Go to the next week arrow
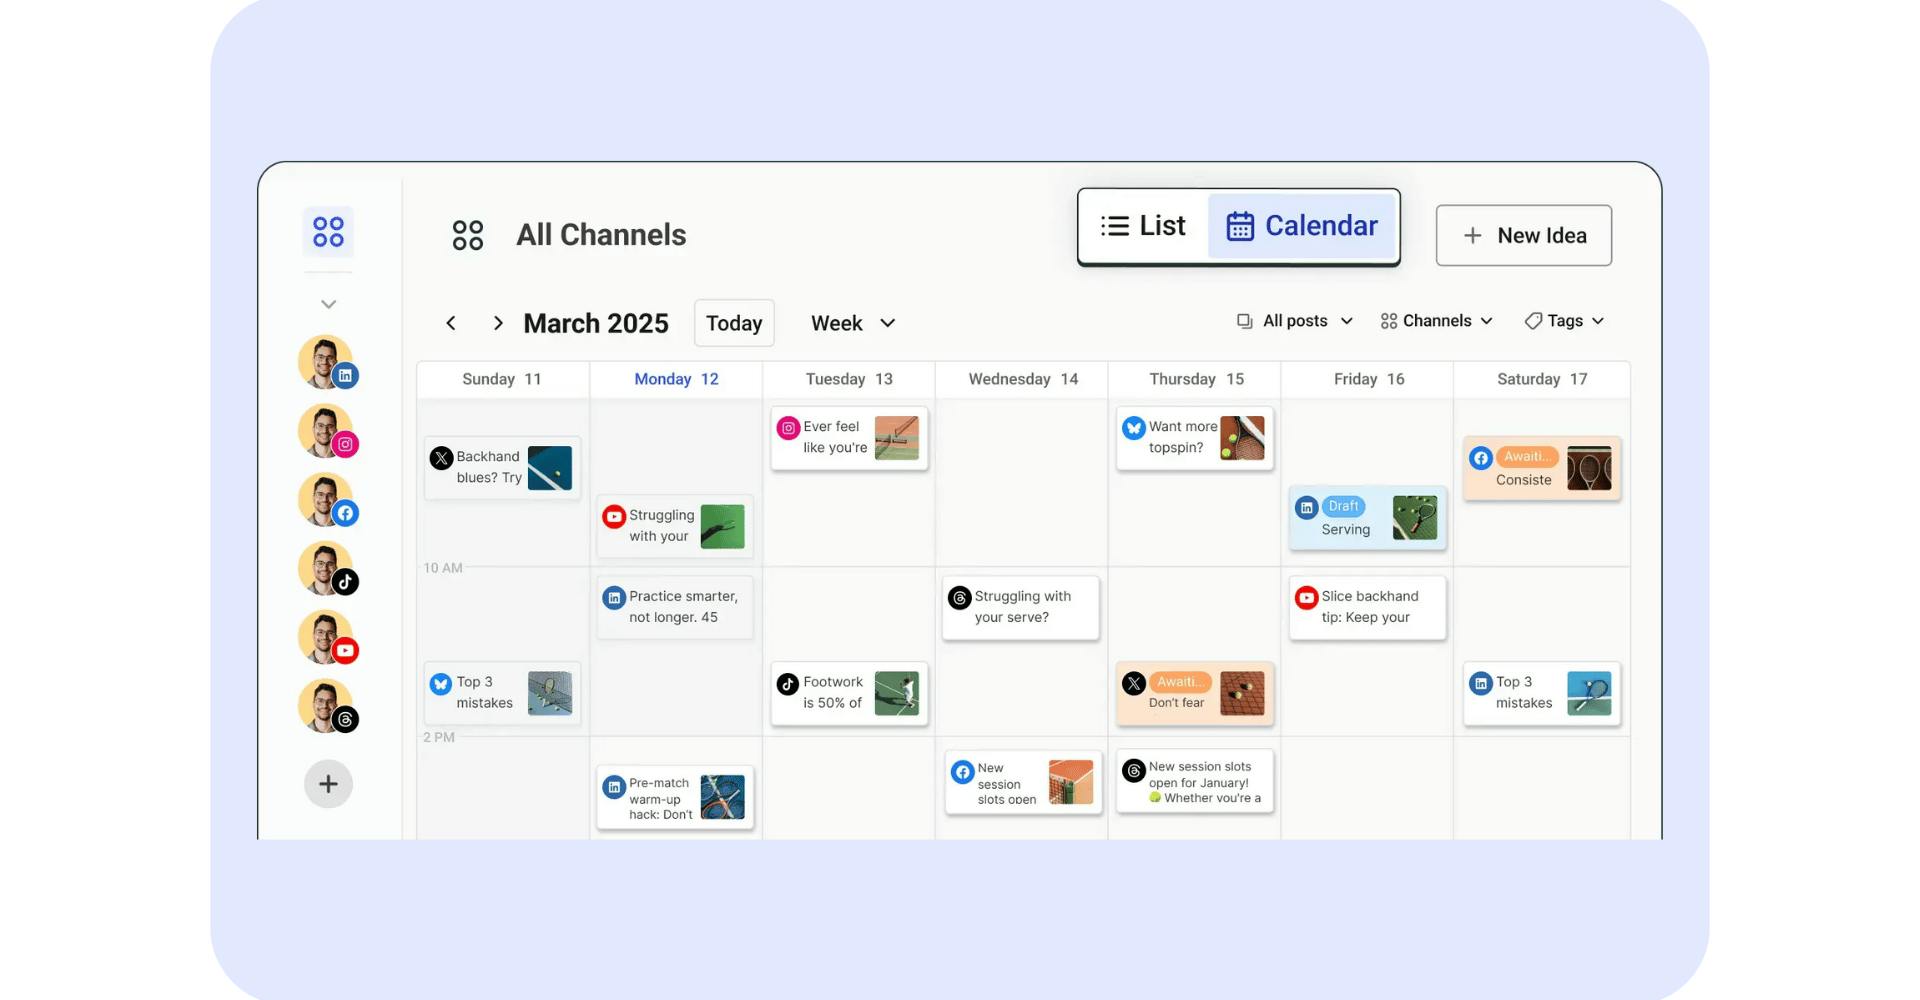 click(x=498, y=323)
